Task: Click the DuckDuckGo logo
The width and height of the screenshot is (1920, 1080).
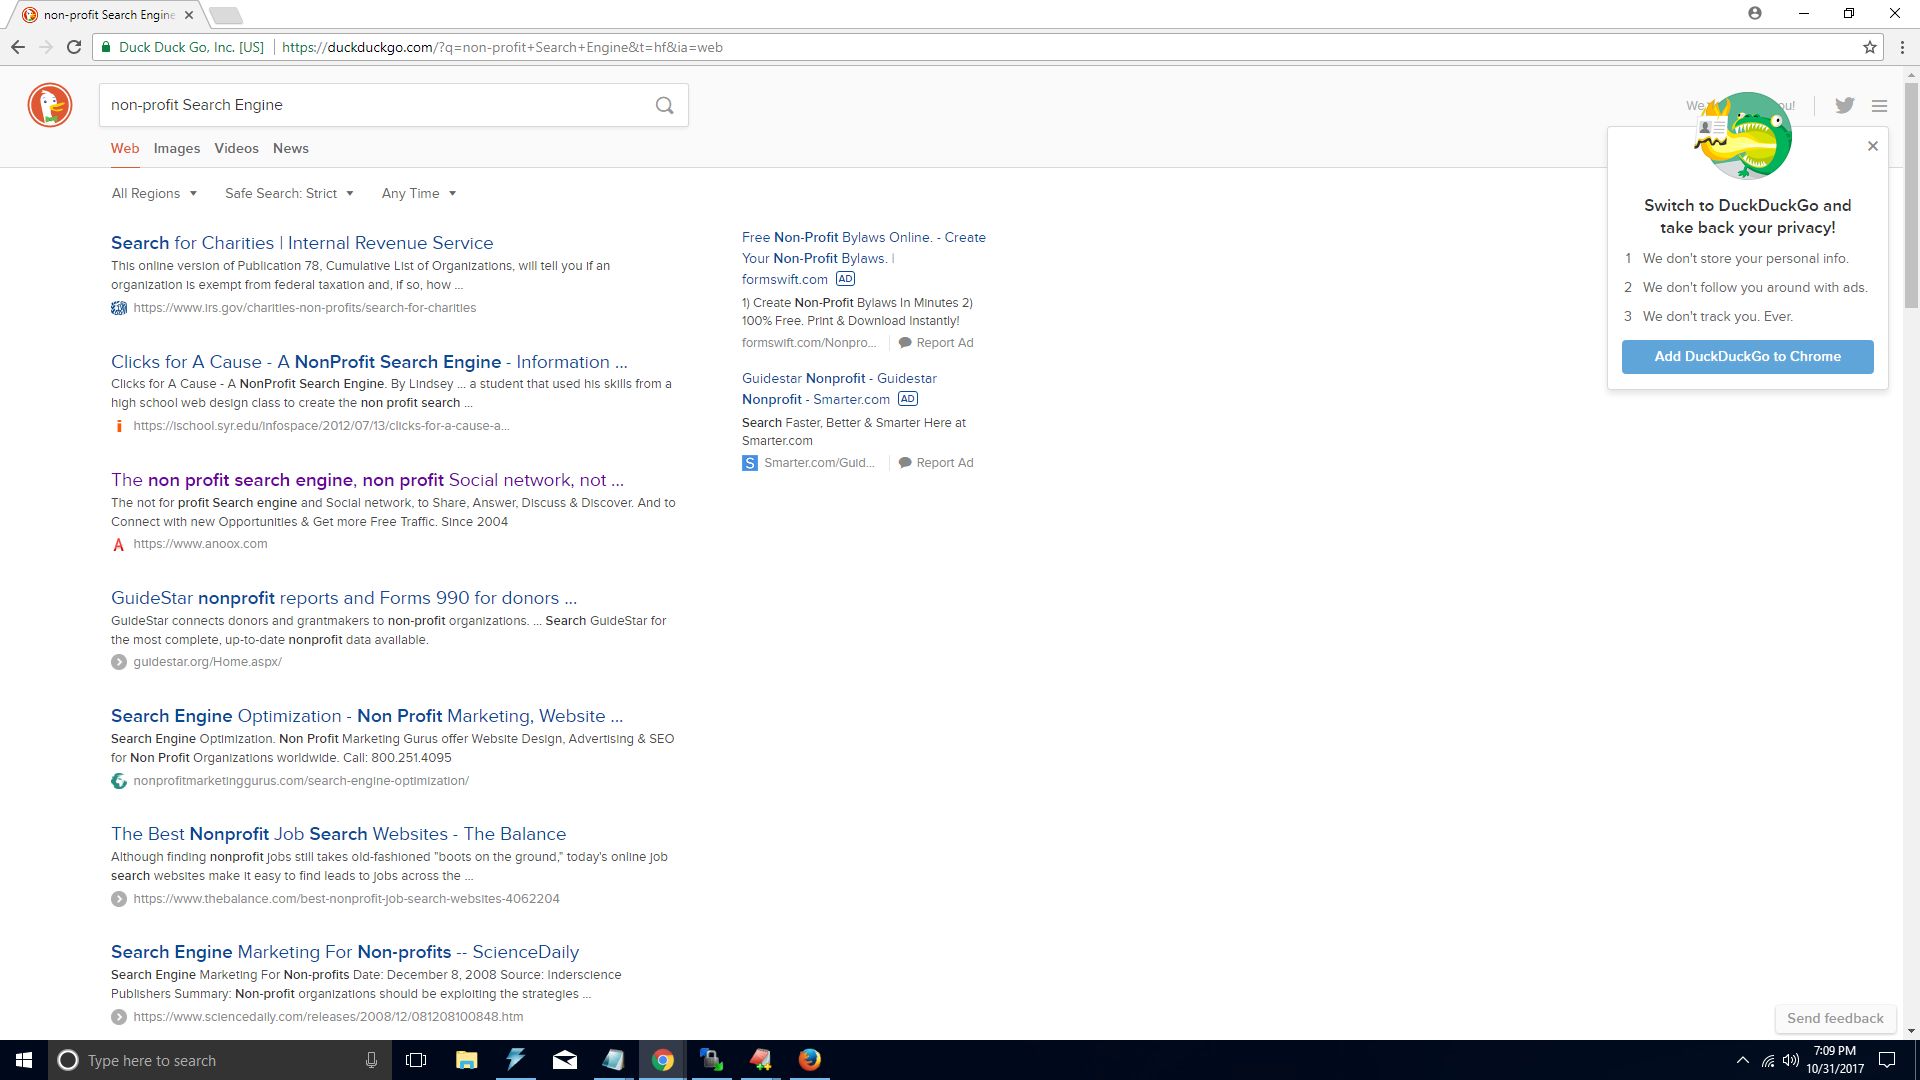Action: [49, 105]
